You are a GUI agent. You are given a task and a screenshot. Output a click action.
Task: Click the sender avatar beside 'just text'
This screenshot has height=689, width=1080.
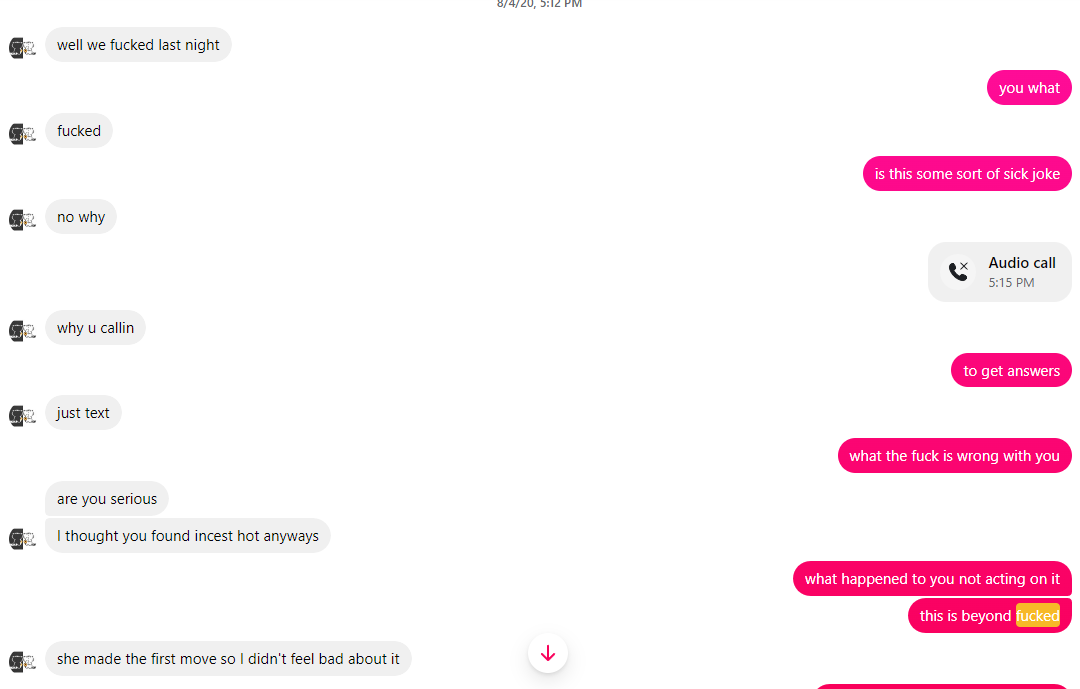click(22, 416)
